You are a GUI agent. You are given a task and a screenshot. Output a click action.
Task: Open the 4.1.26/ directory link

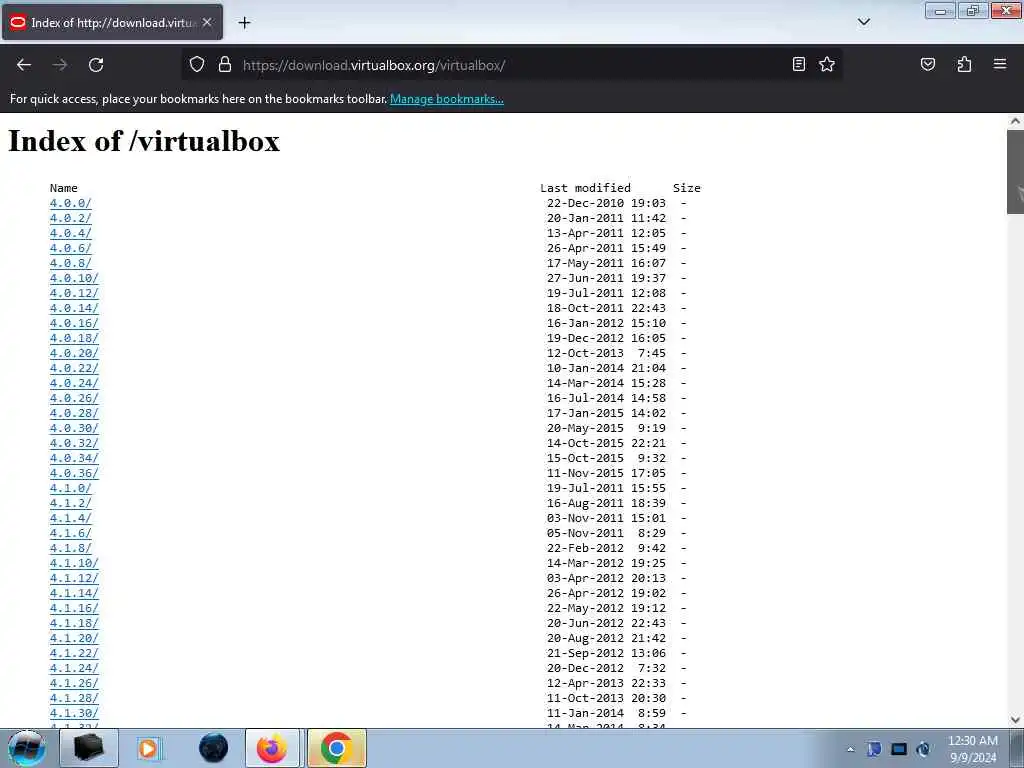(74, 684)
